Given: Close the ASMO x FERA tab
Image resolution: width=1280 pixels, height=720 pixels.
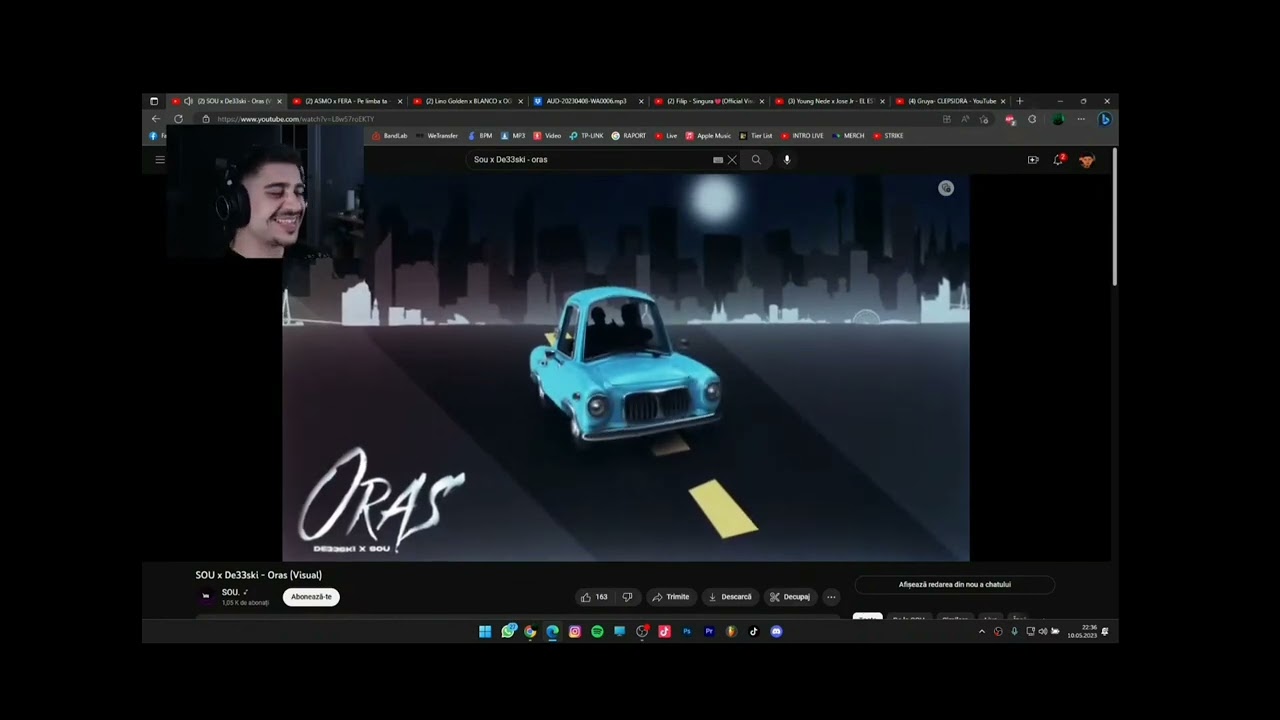Looking at the screenshot, I should coord(400,101).
